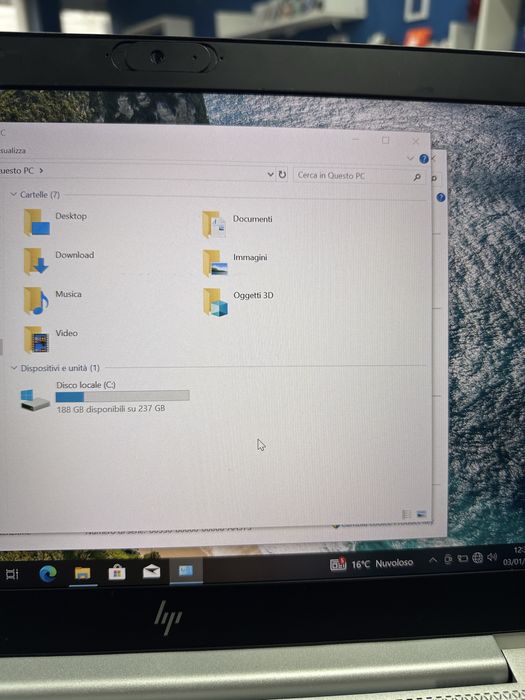
Task: Click the Oggetti 3D folder label
Action: click(254, 295)
